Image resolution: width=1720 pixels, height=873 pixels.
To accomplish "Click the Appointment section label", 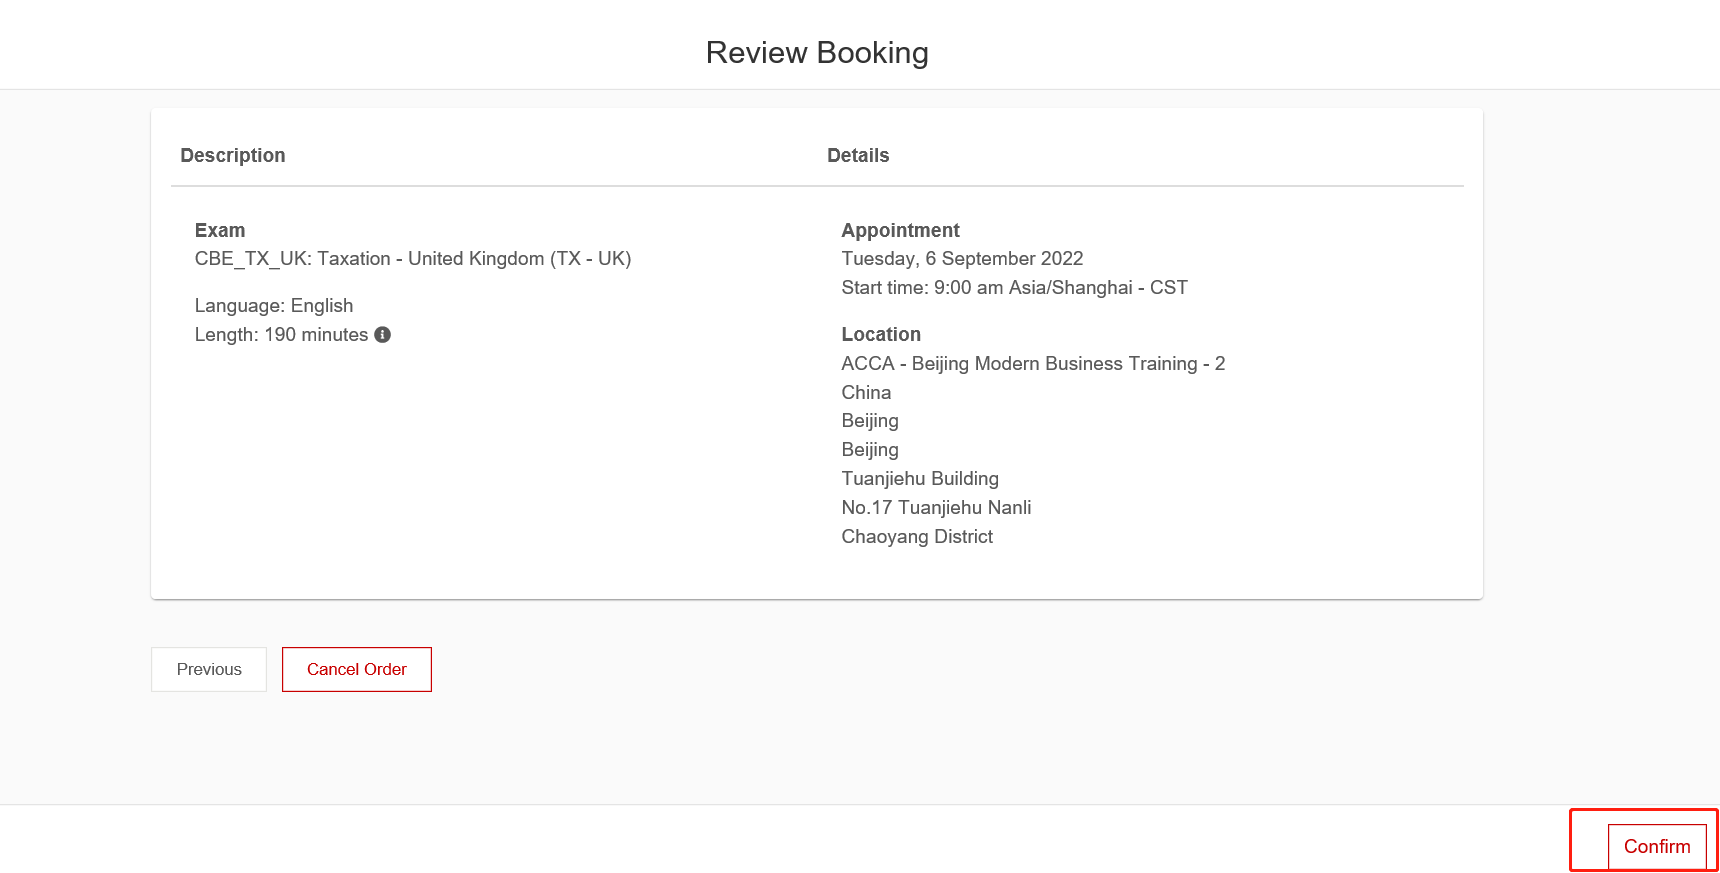I will (900, 230).
